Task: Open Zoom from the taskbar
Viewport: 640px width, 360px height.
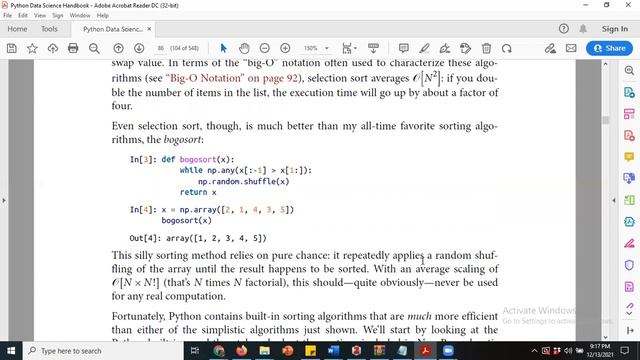Action: click(x=448, y=351)
